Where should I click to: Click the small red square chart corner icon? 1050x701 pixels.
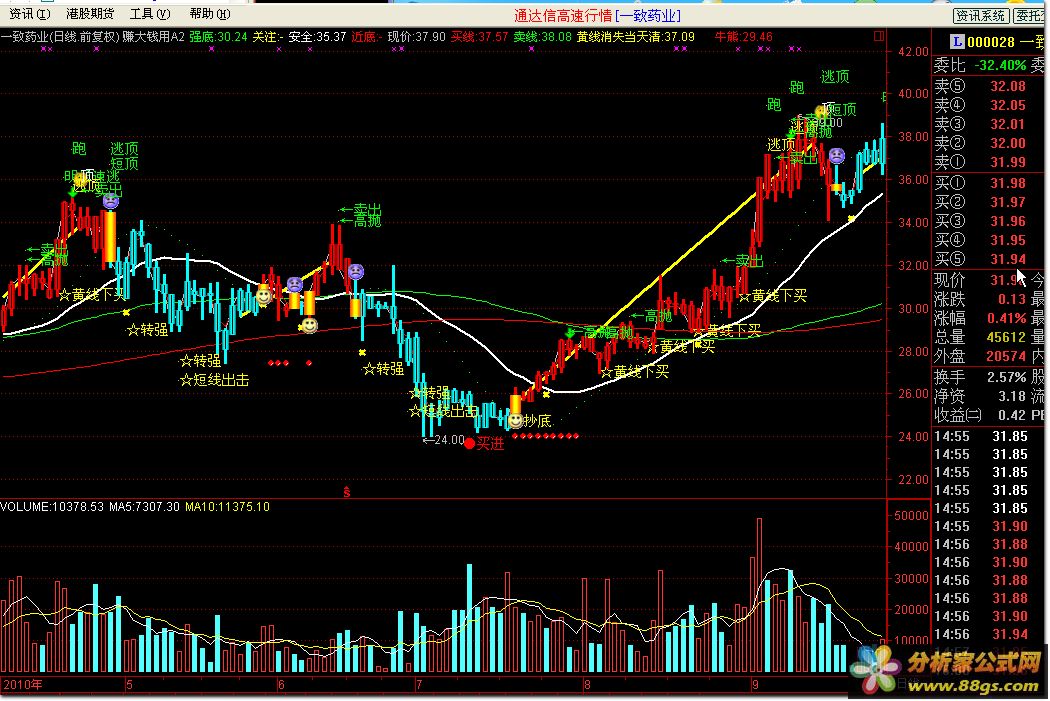tap(879, 36)
